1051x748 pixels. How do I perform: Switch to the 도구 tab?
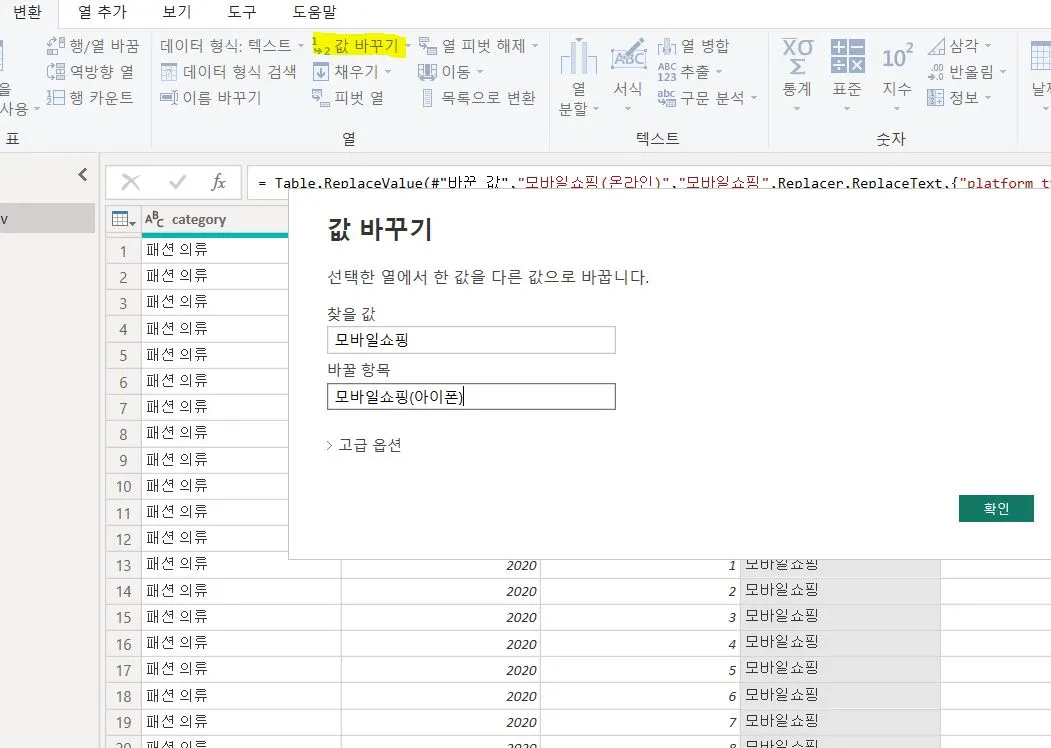click(x=242, y=12)
